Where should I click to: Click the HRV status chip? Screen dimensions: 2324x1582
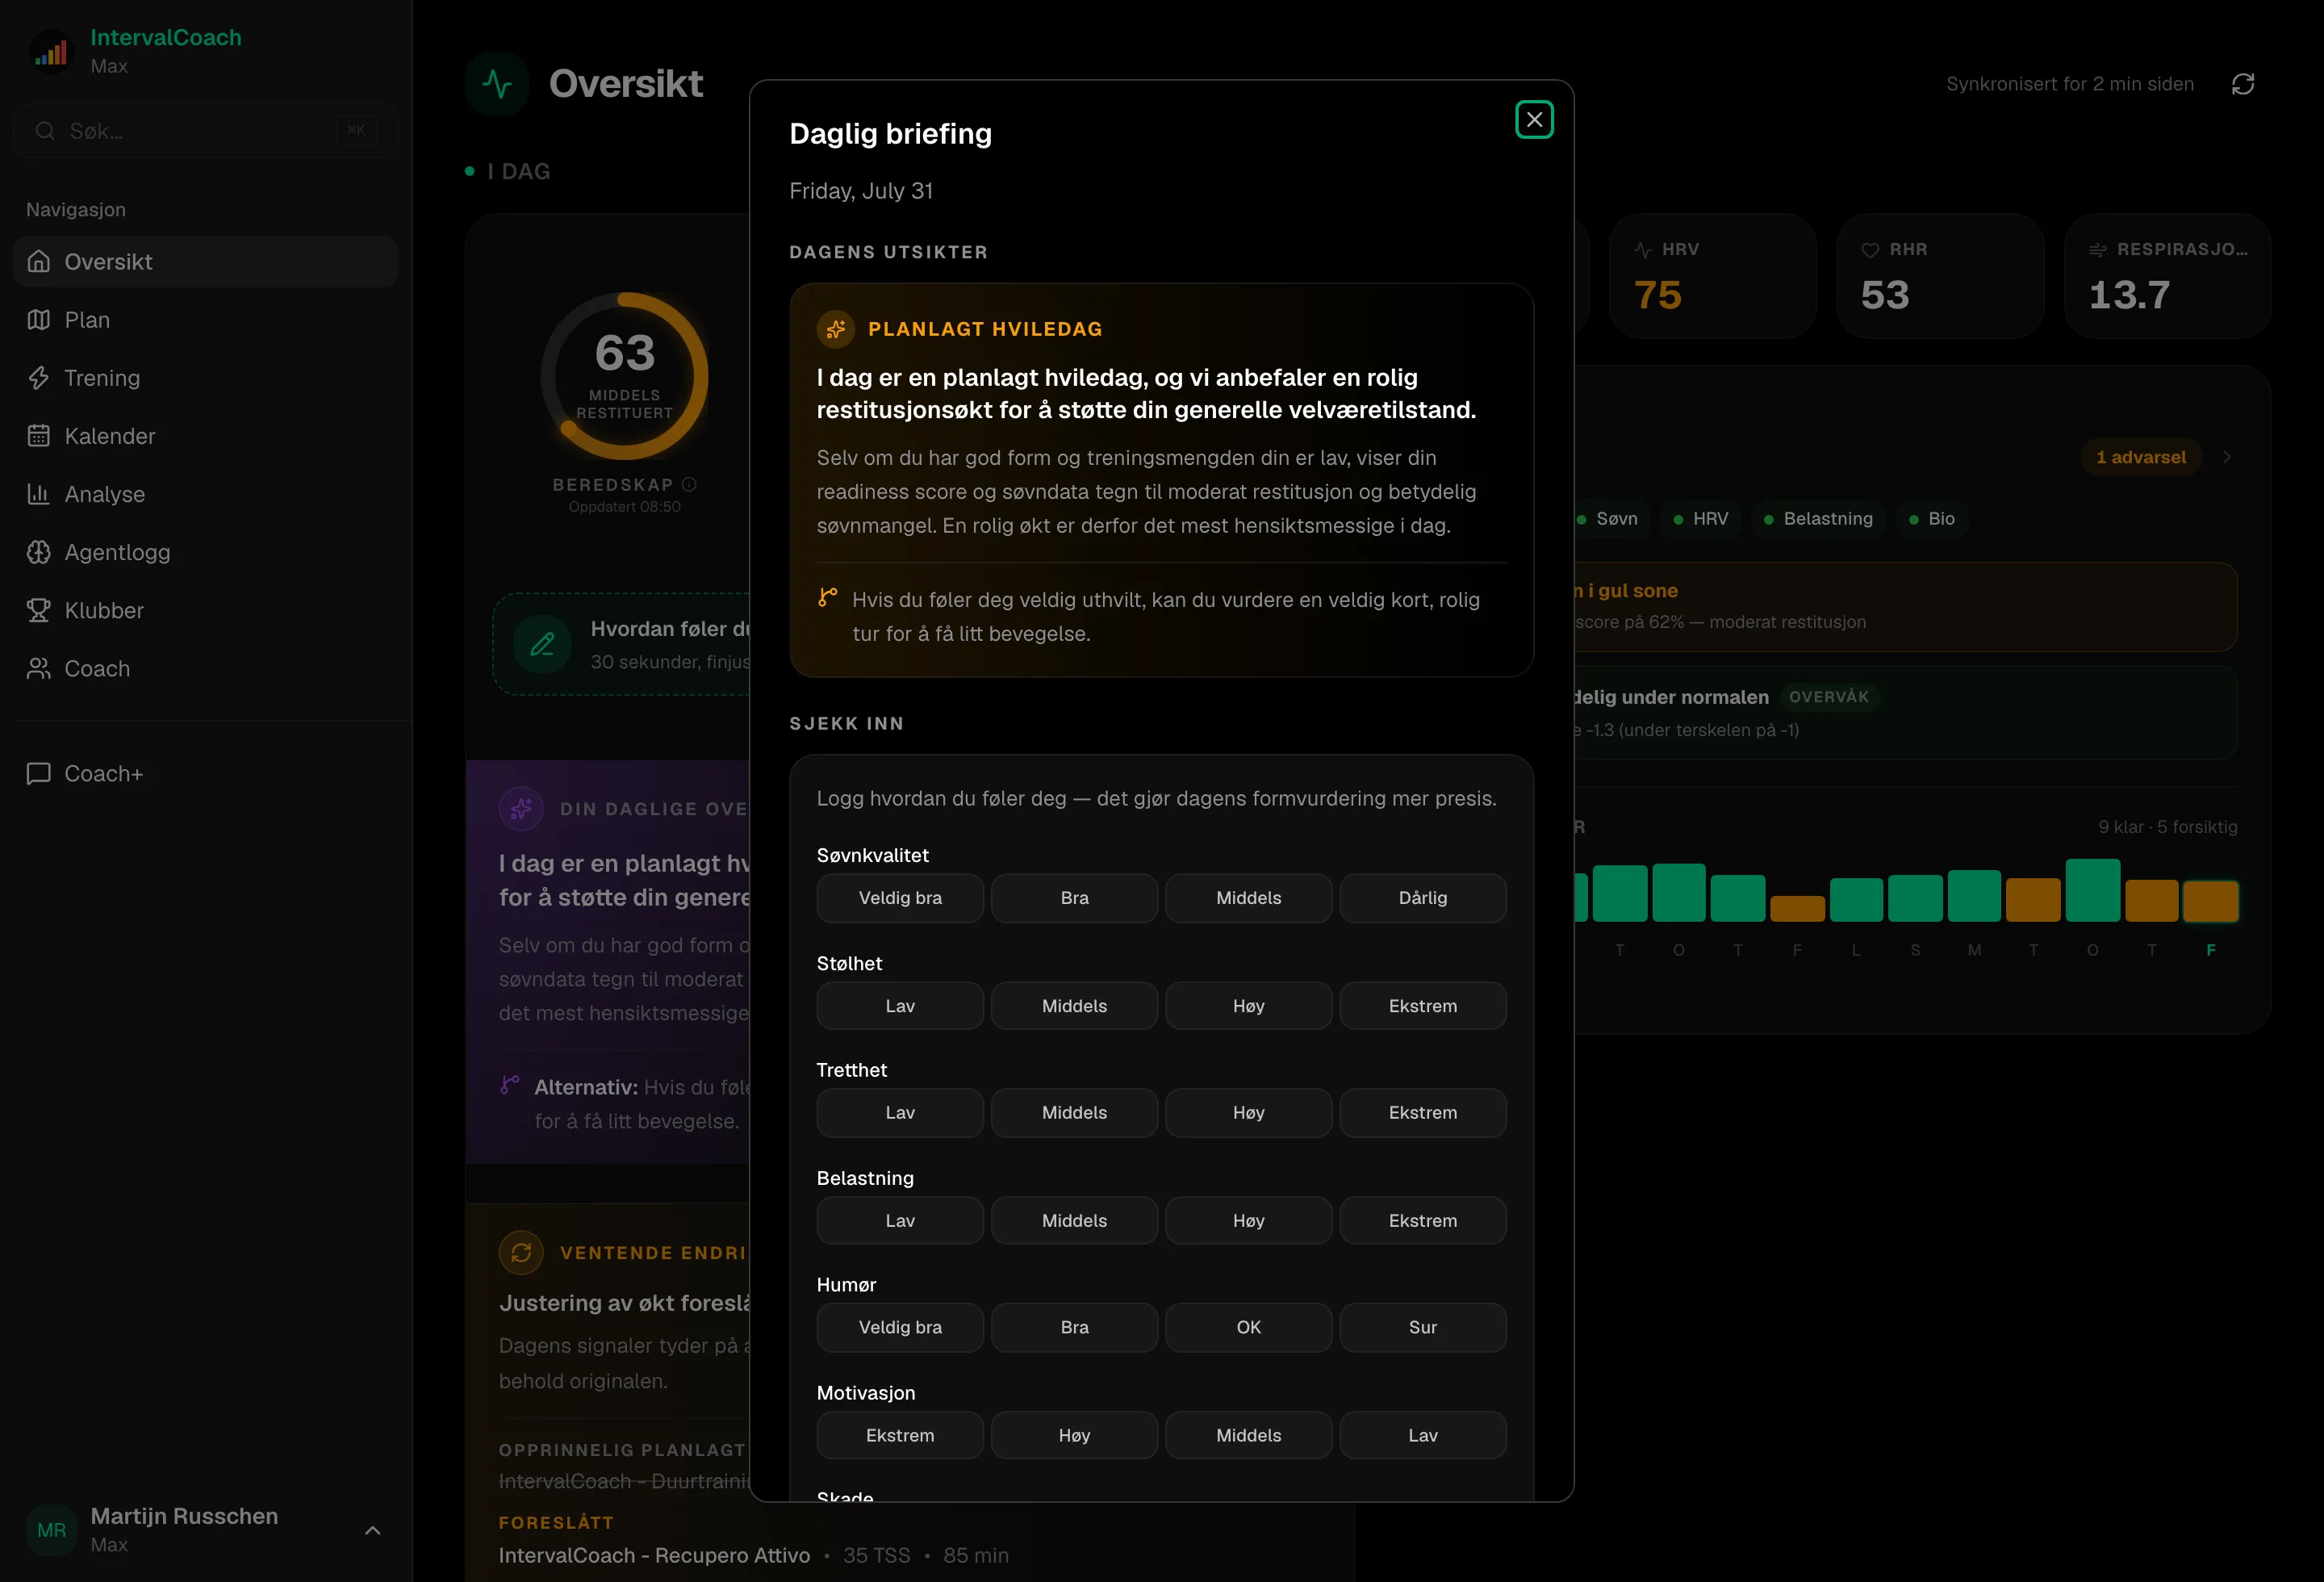[1701, 519]
